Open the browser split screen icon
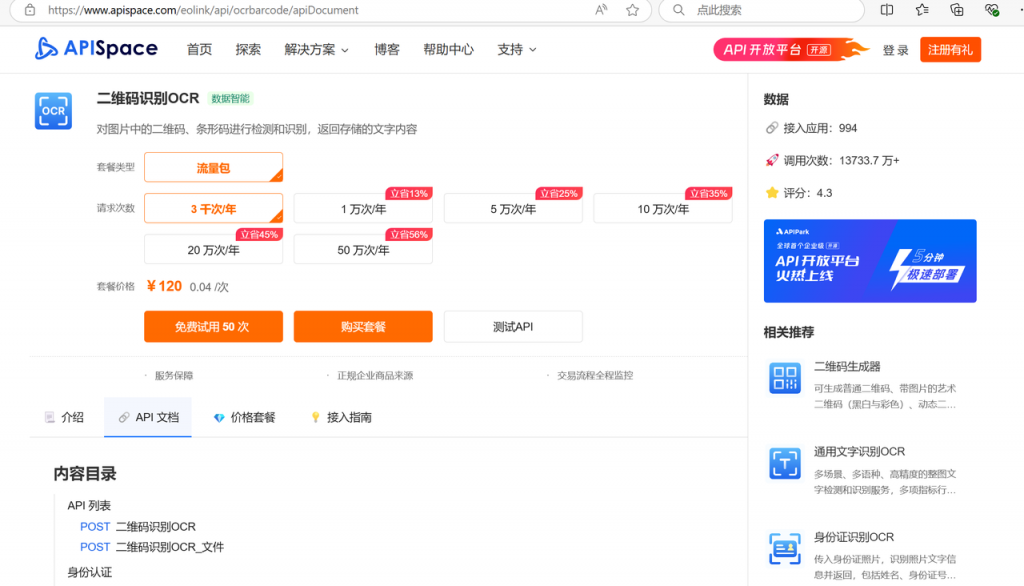Image resolution: width=1024 pixels, height=586 pixels. pyautogui.click(x=887, y=10)
